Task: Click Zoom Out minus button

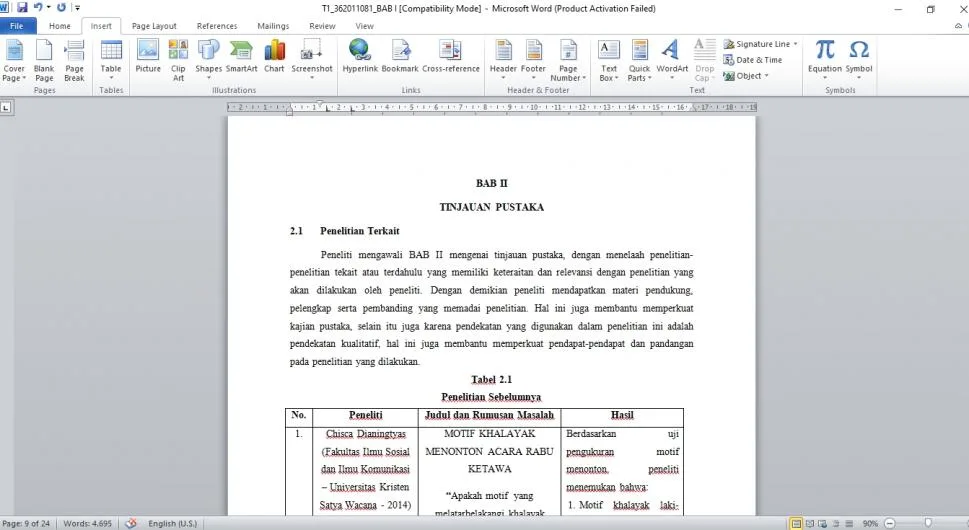Action: coord(890,523)
